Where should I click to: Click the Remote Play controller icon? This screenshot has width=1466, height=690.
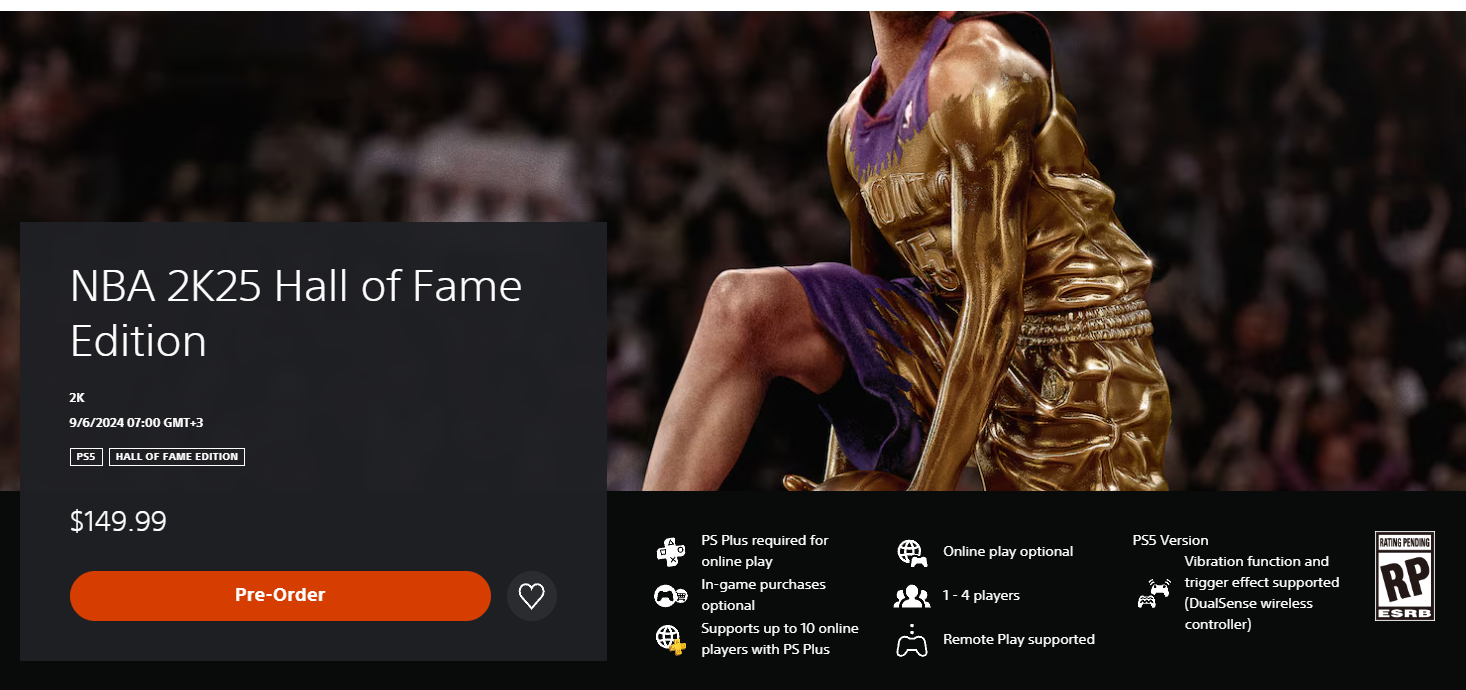click(x=911, y=640)
